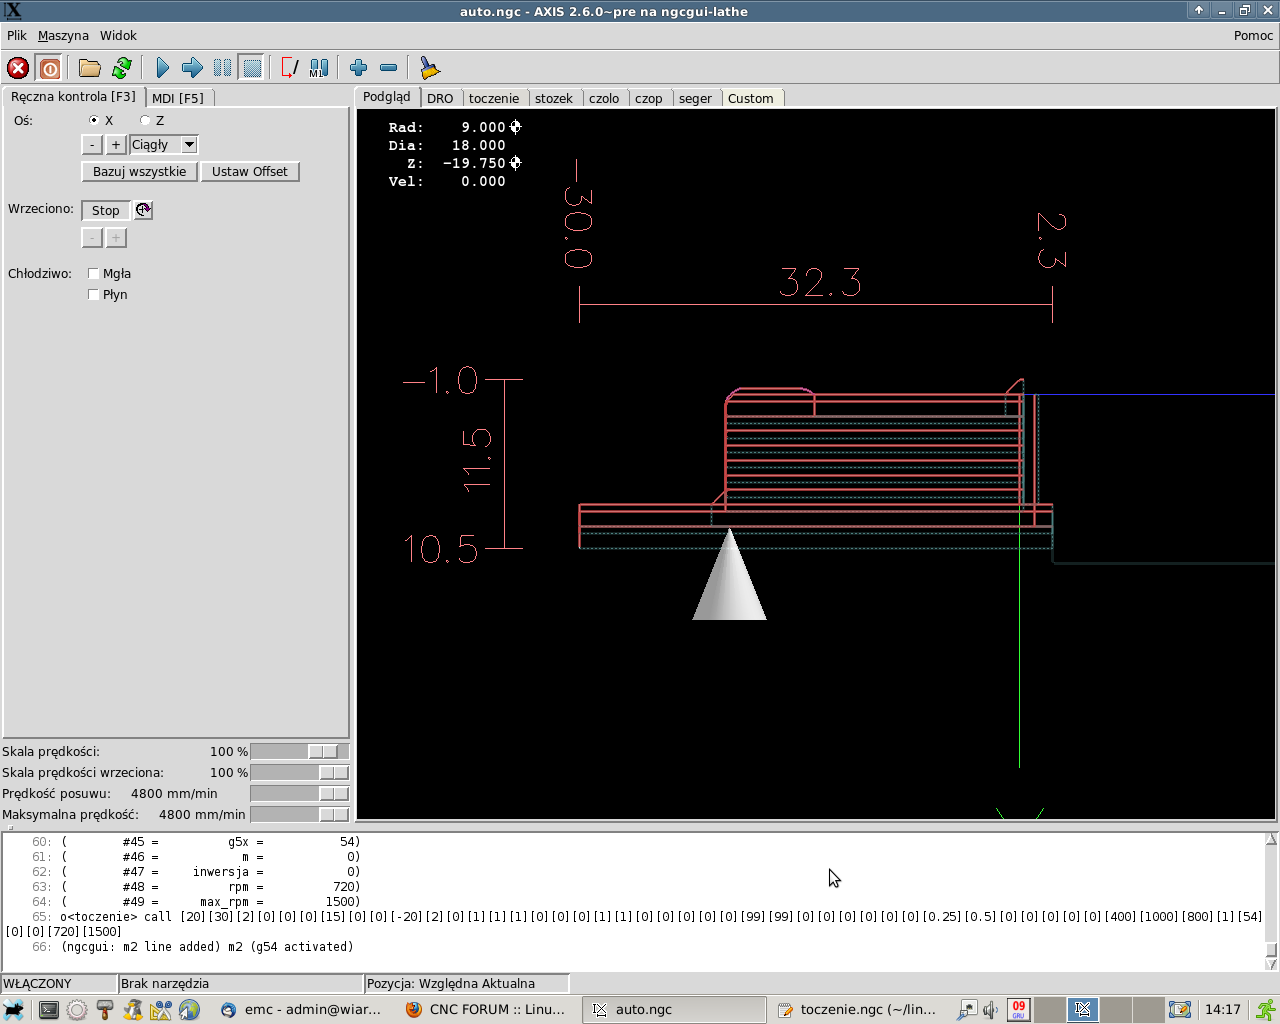
Task: Click the volume speaker tray icon
Action: [x=990, y=1010]
